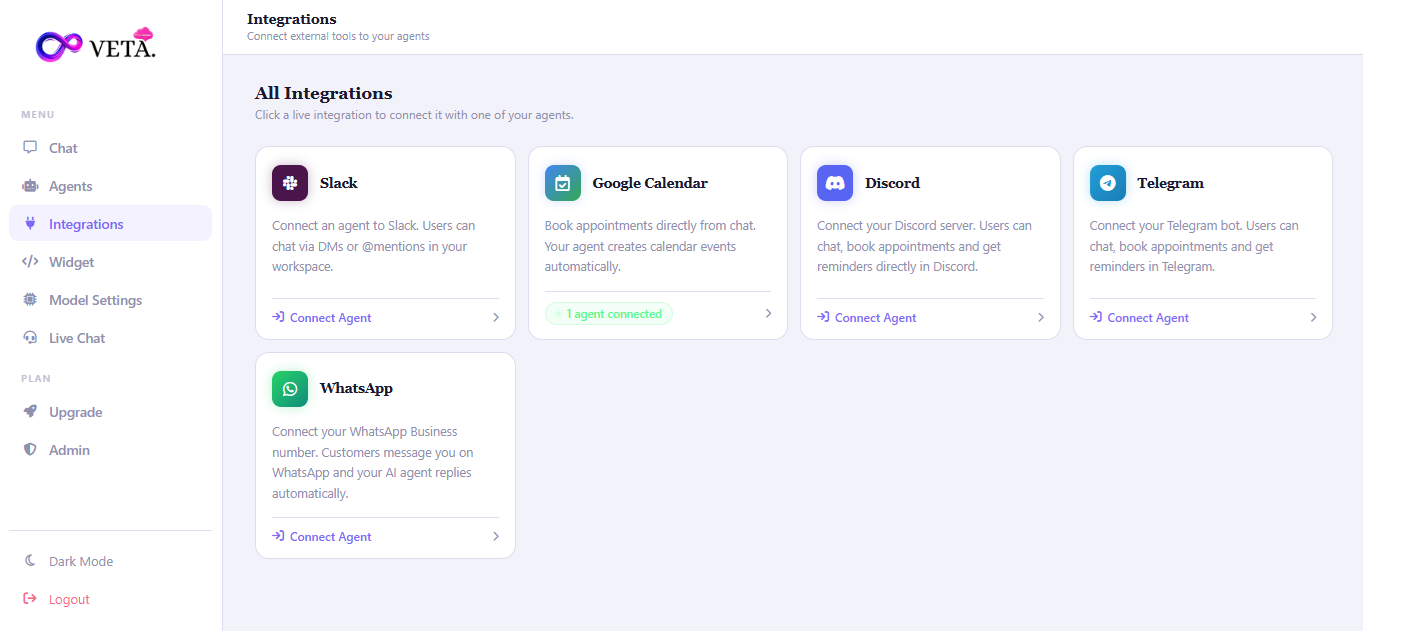Select Integrations in the sidebar
Screen dimensions: 1412x631
(x=110, y=224)
